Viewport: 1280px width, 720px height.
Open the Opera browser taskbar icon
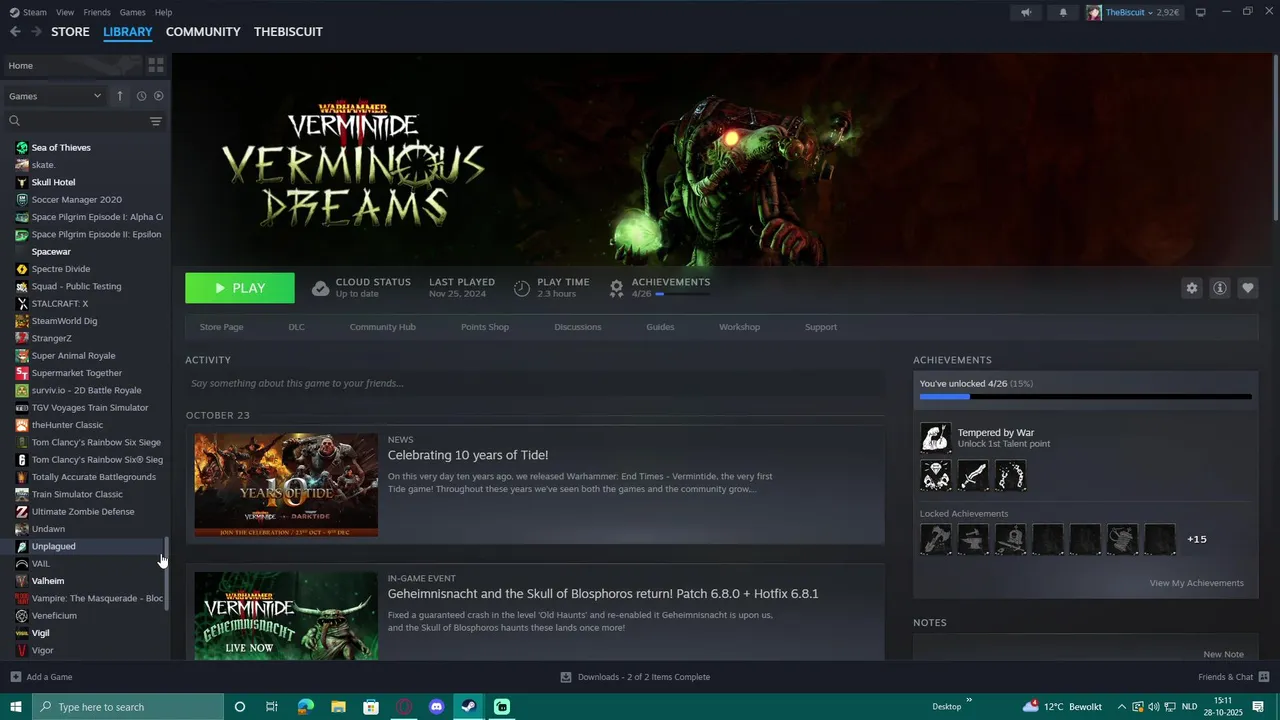click(x=404, y=707)
